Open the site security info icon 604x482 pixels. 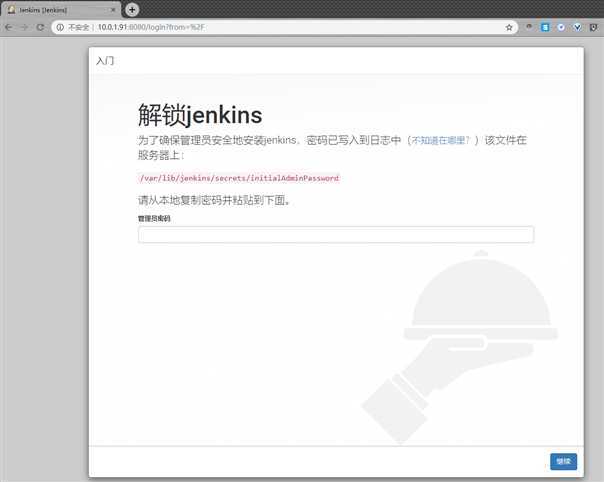pos(60,27)
